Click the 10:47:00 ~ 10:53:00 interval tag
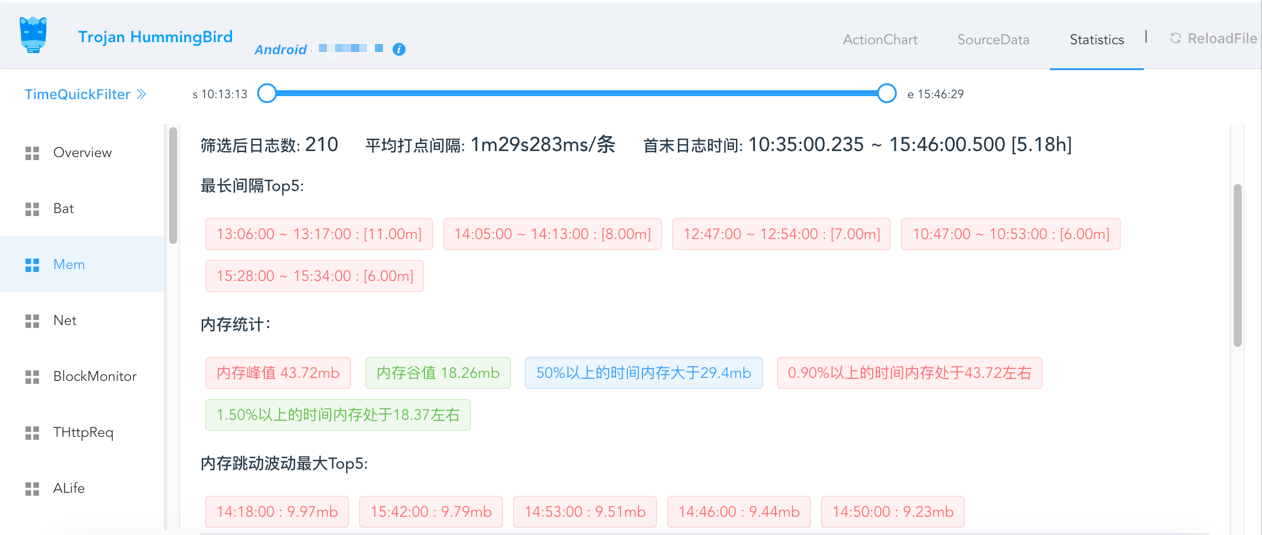Screen dimensions: 1262x535 click(1010, 234)
